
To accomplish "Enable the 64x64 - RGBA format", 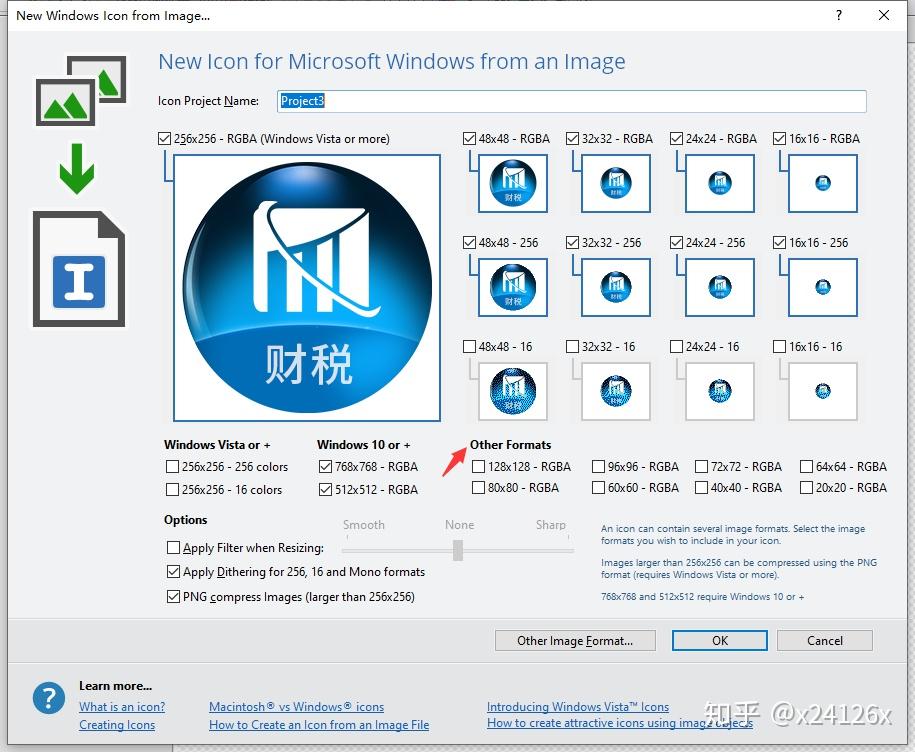I will click(x=806, y=467).
